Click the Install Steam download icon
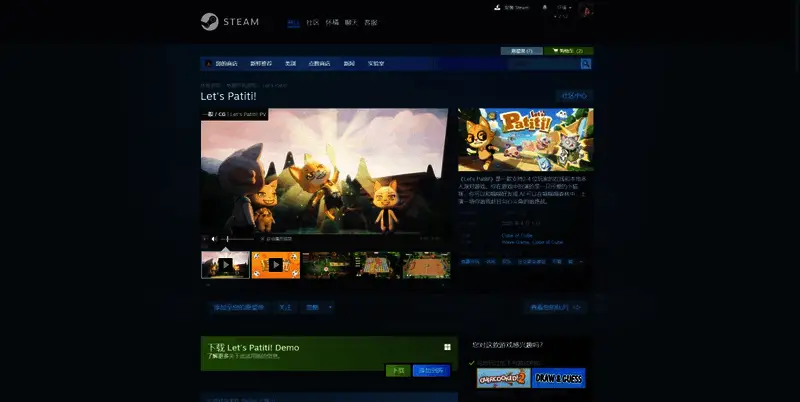Screen dimensions: 800x402 496,6
